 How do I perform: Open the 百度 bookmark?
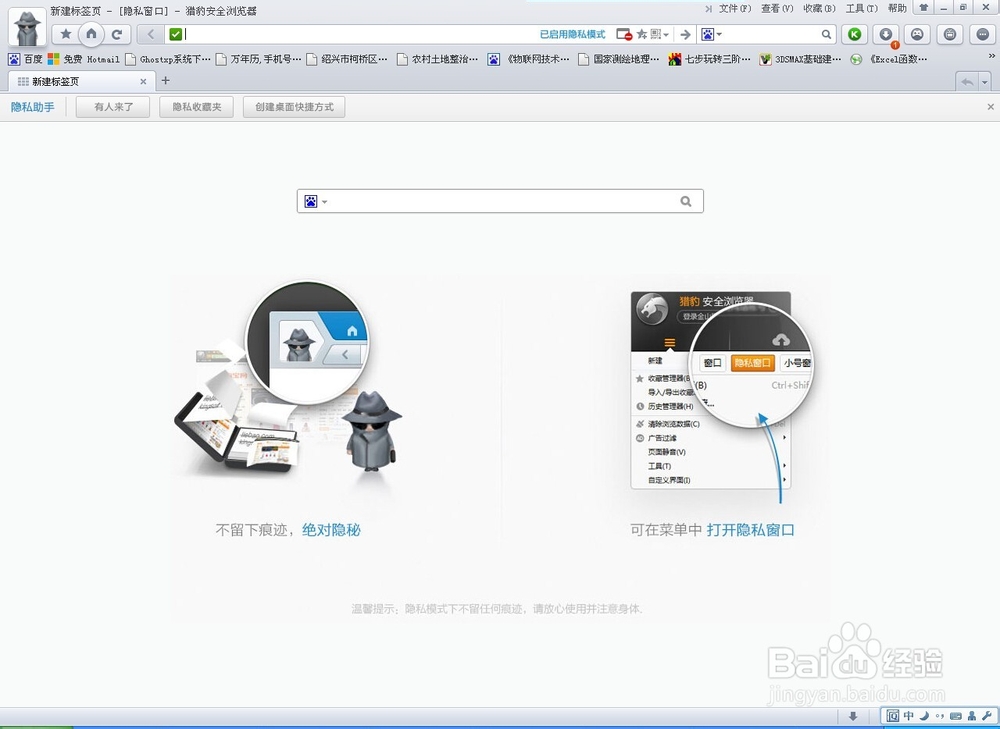[26, 59]
